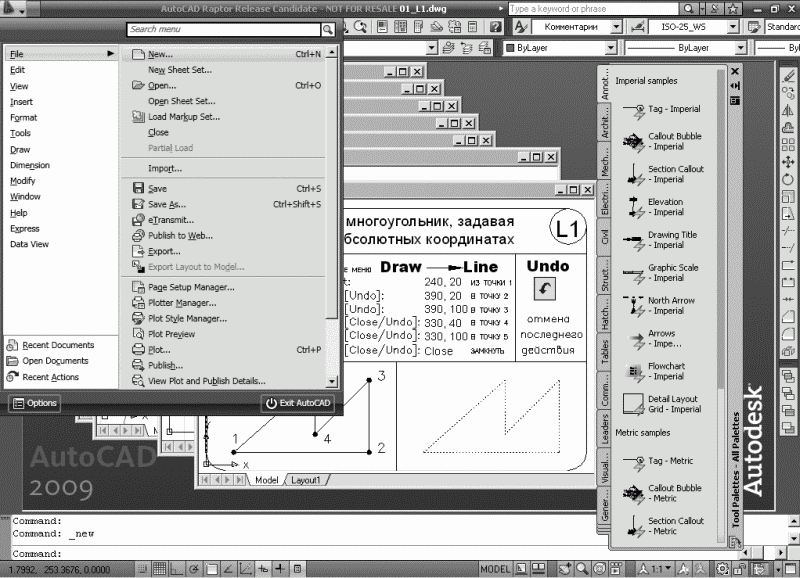The height and width of the screenshot is (578, 800).
Task: Click the Bring to Front draw order icon
Action: click(x=788, y=377)
